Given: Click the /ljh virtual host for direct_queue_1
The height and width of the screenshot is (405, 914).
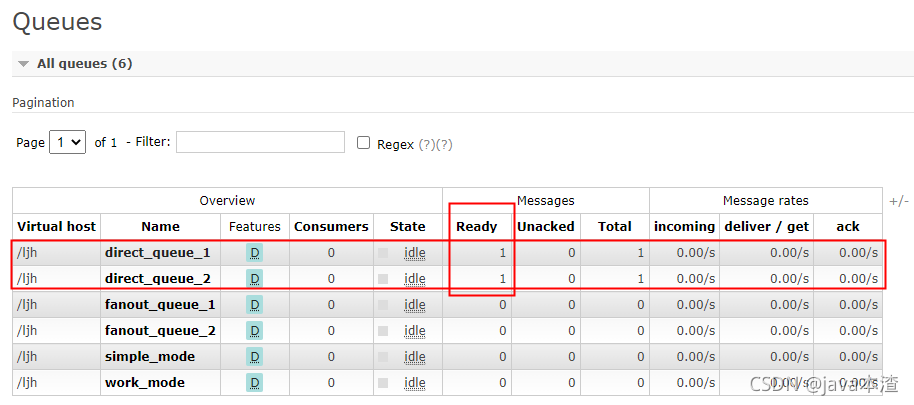Looking at the screenshot, I should (x=27, y=253).
